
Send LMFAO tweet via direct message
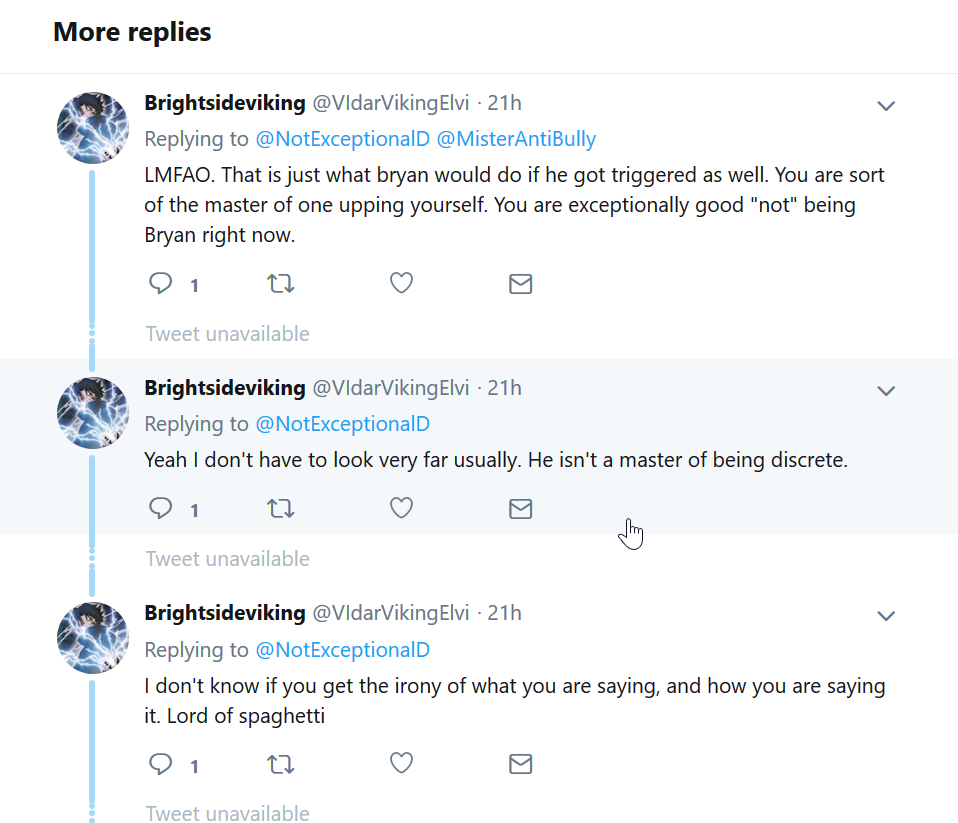pyautogui.click(x=521, y=283)
